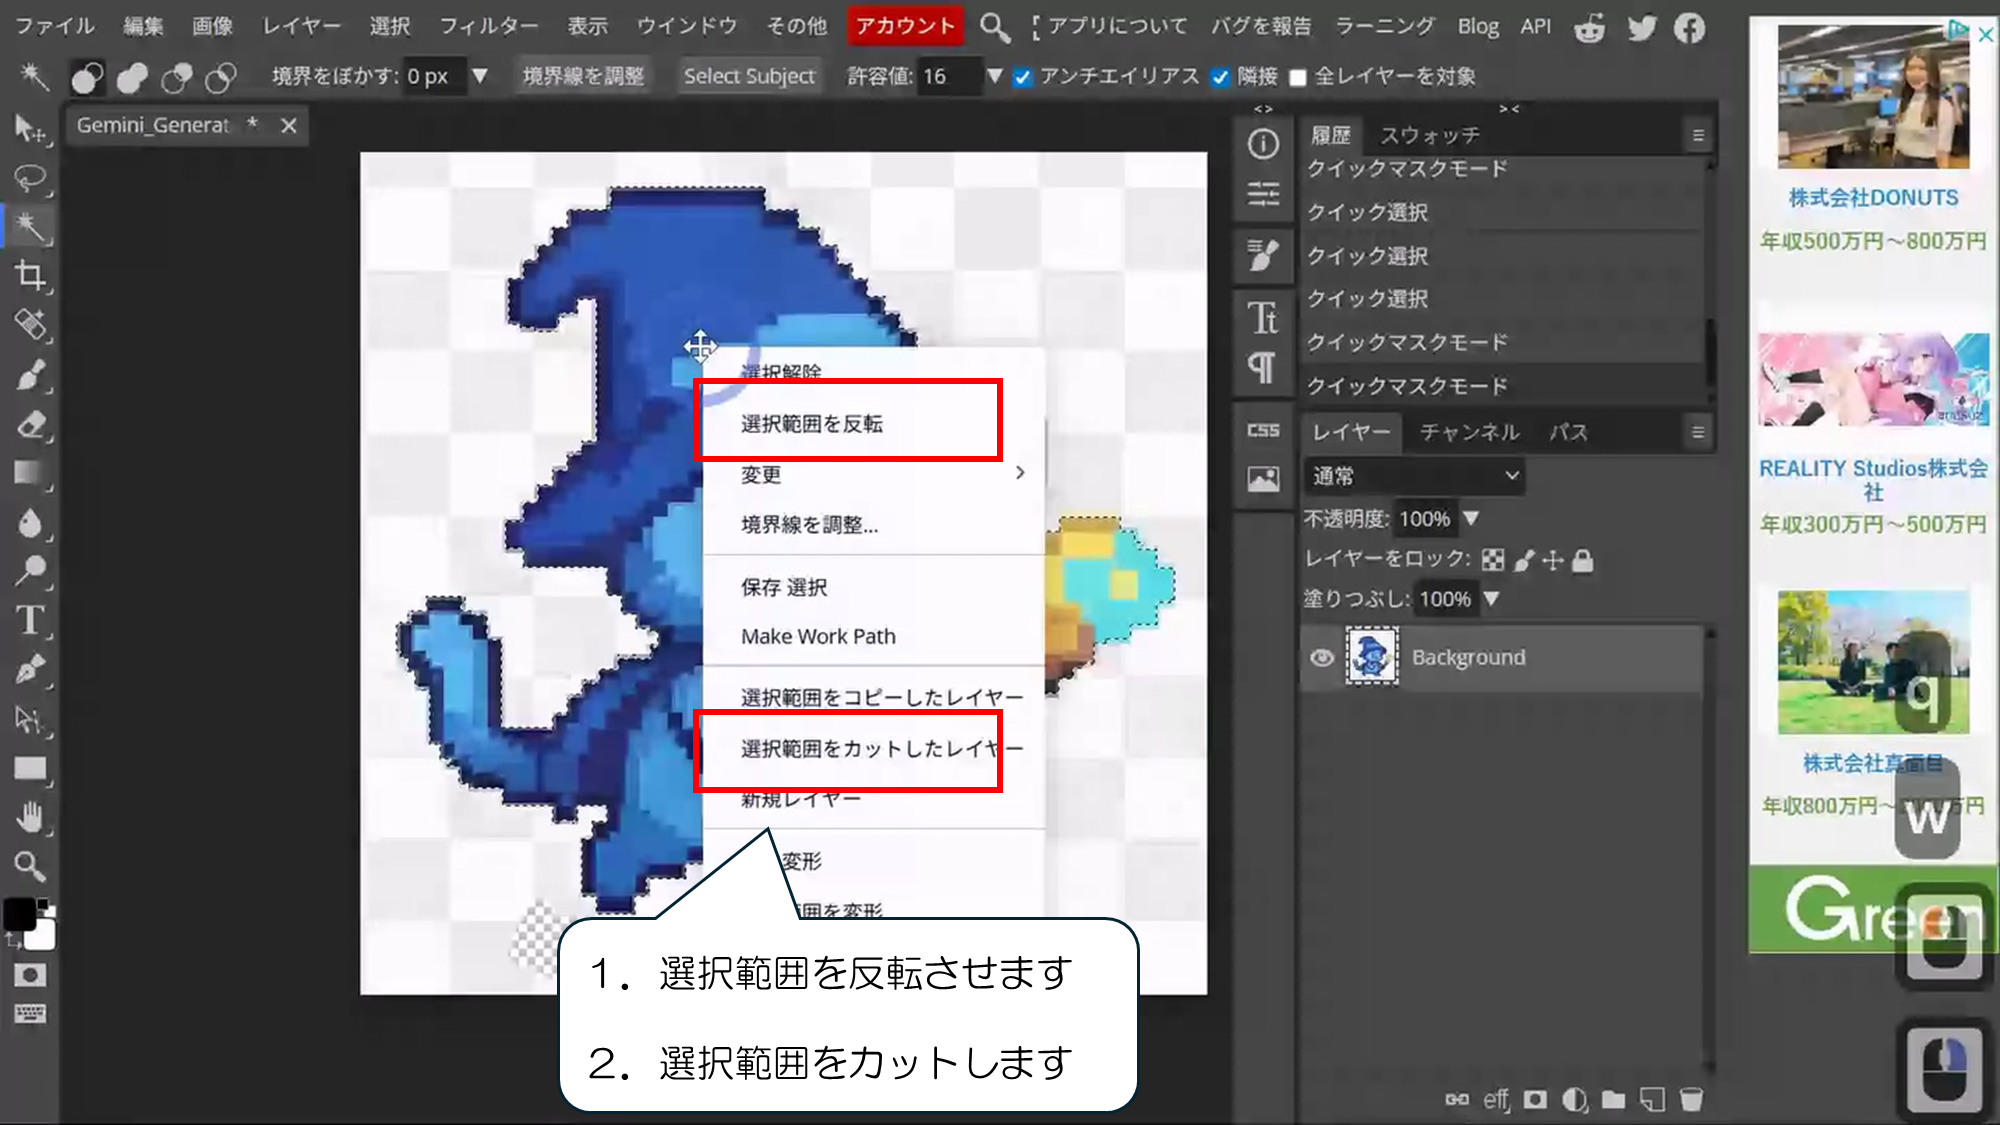The height and width of the screenshot is (1125, 2000).
Task: Open 塗りつぶし fill dropdown arrow
Action: (1491, 598)
